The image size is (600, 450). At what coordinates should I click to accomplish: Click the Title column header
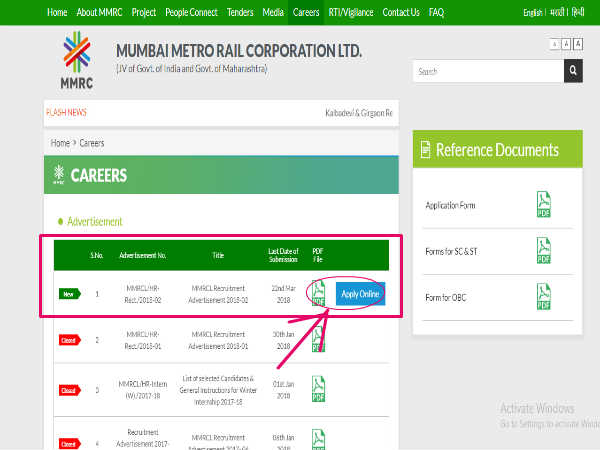click(218, 255)
